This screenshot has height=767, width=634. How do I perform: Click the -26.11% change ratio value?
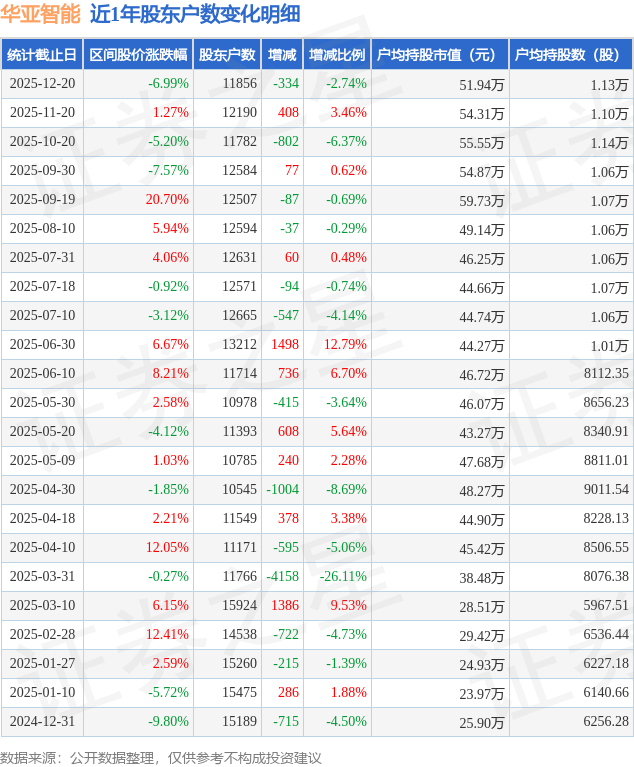pyautogui.click(x=345, y=577)
